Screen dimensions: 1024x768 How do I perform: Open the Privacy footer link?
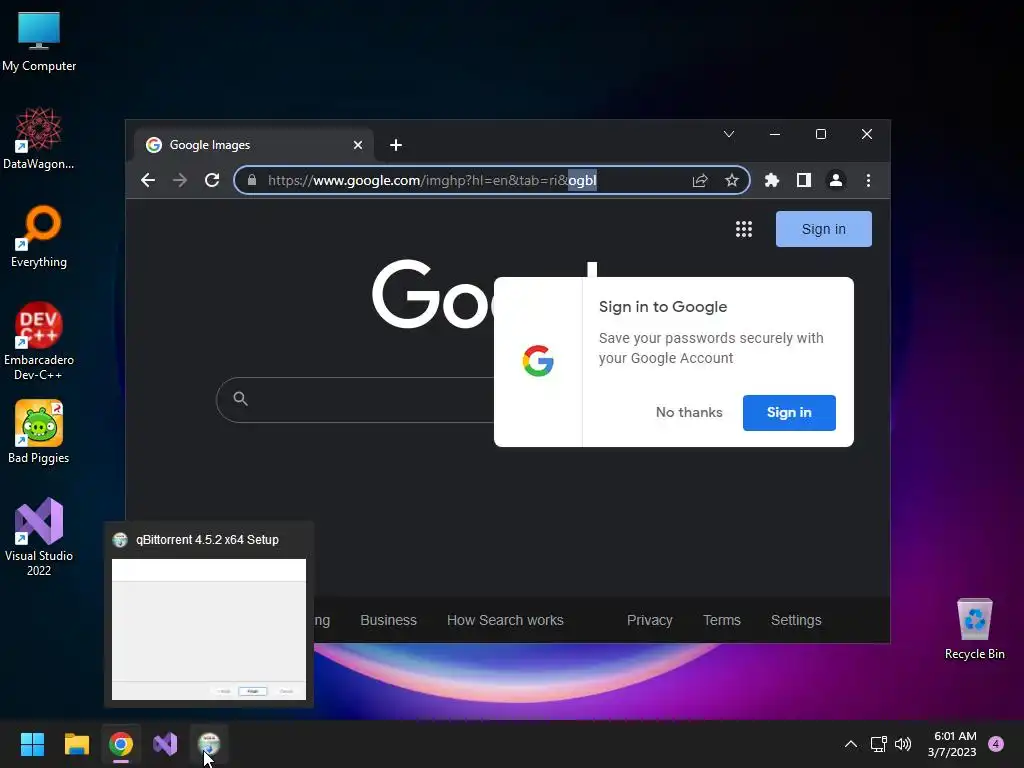click(x=650, y=620)
